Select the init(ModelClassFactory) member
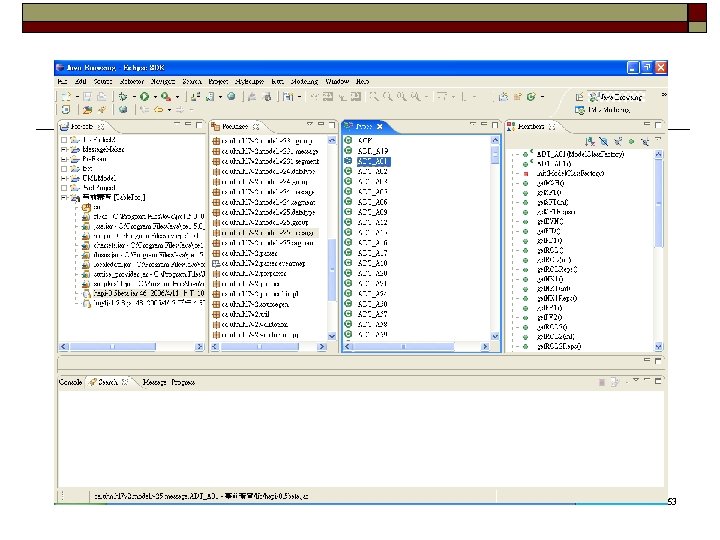The width and height of the screenshot is (720, 540). click(x=570, y=173)
